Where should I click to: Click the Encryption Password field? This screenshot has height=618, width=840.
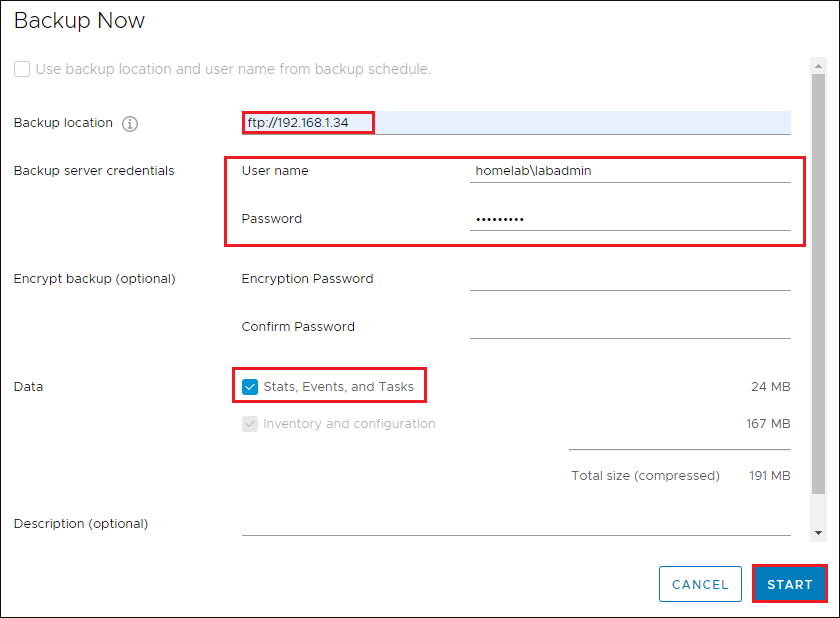[630, 279]
